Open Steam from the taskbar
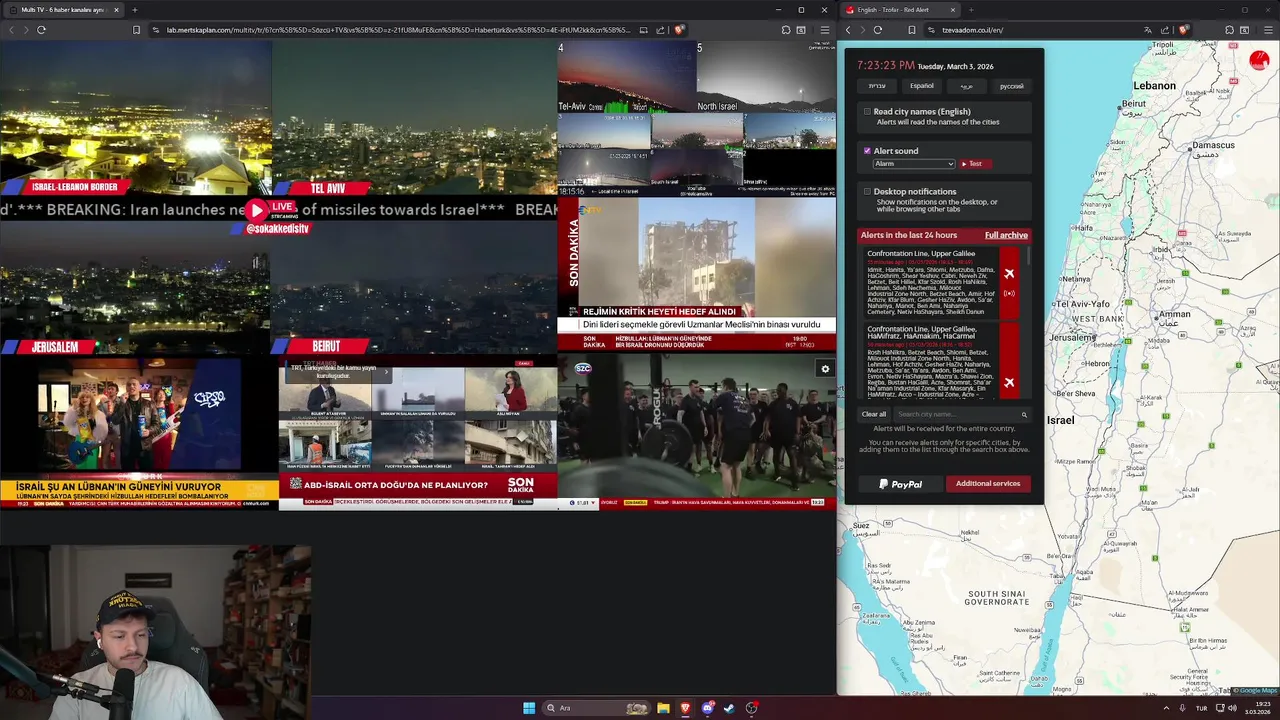The width and height of the screenshot is (1280, 720). pos(730,708)
